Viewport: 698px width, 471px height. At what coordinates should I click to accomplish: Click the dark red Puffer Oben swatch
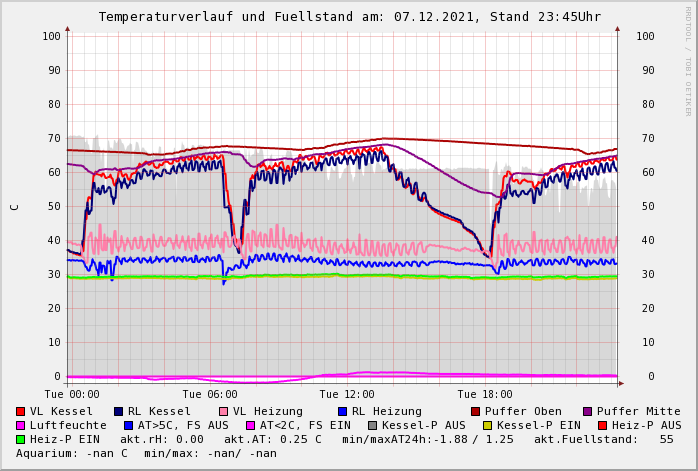pos(475,412)
